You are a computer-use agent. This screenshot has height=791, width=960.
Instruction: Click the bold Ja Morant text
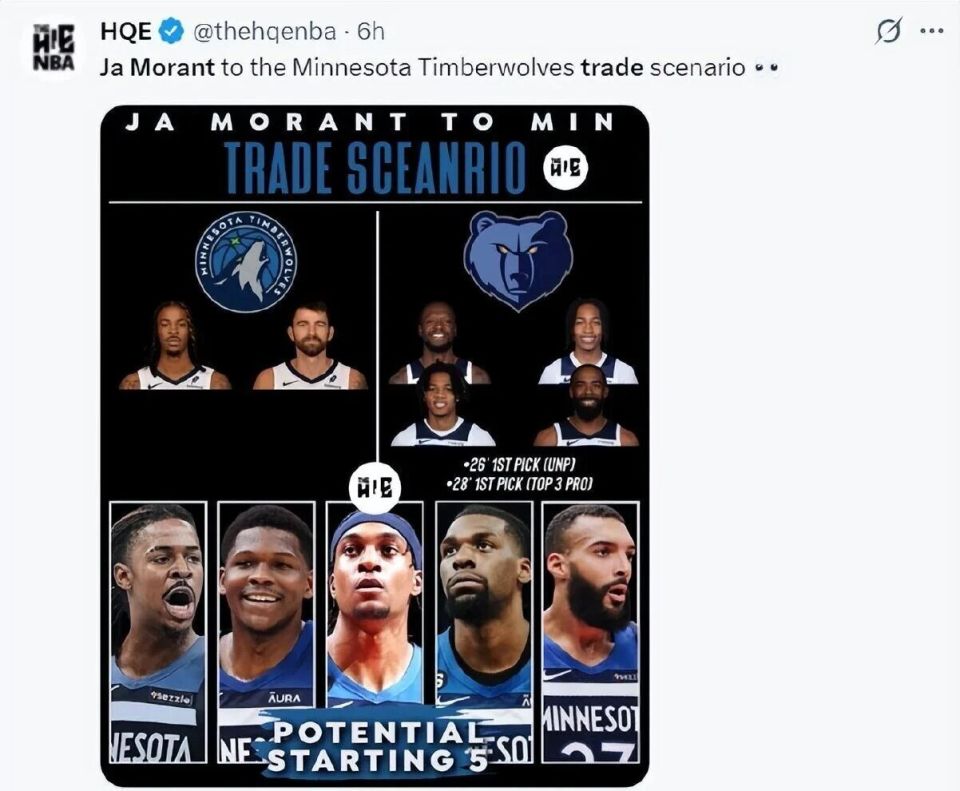[x=157, y=67]
